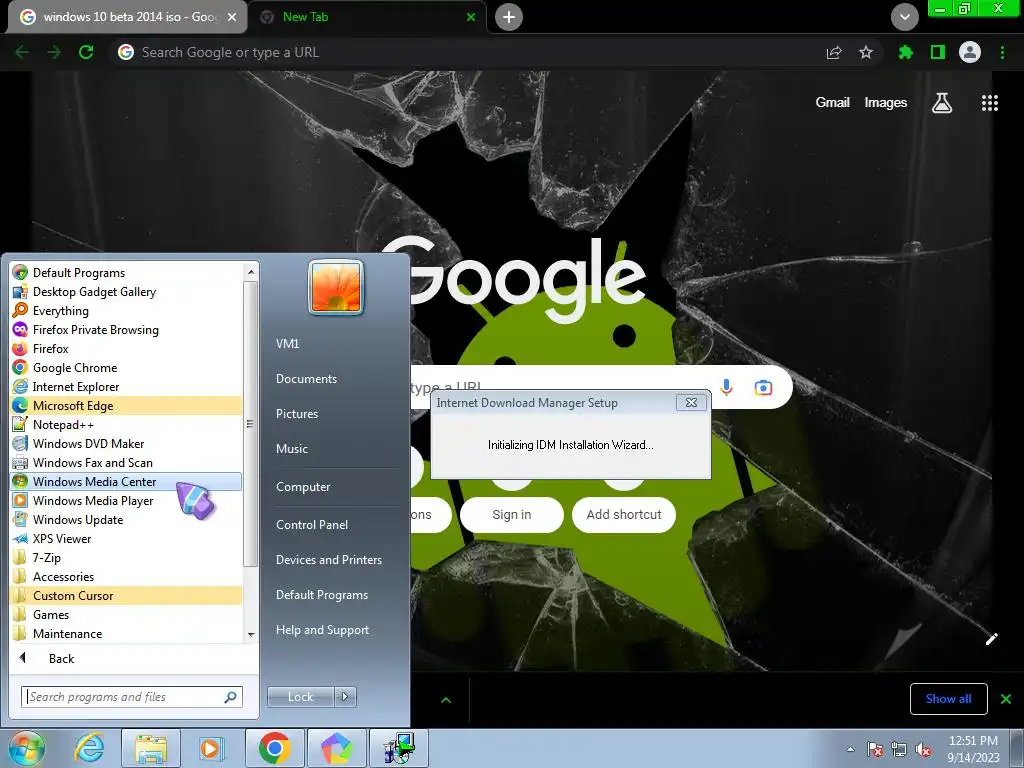This screenshot has height=768, width=1024.
Task: Open the Music library
Action: coord(291,449)
